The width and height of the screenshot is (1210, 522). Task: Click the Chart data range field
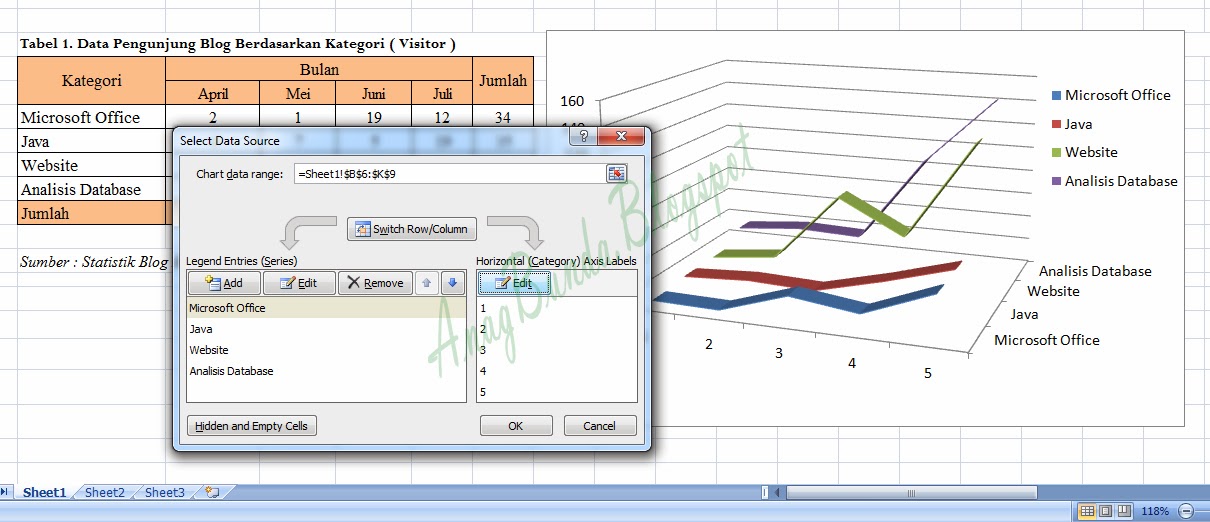coord(450,174)
